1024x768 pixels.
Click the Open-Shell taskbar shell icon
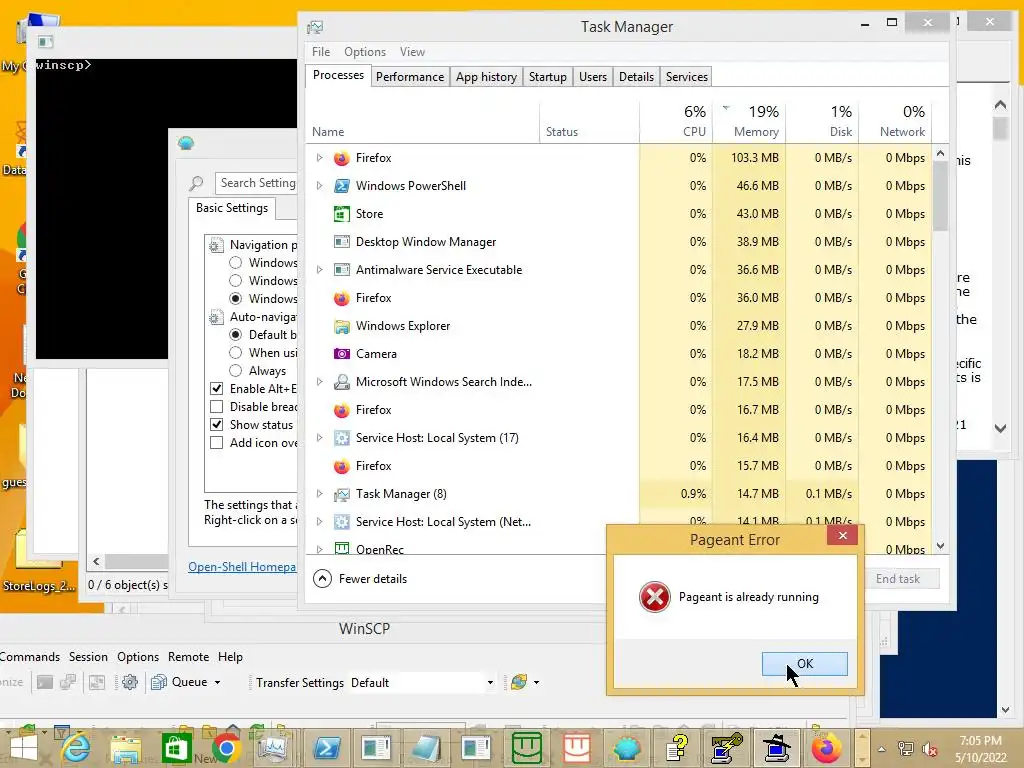tap(627, 749)
